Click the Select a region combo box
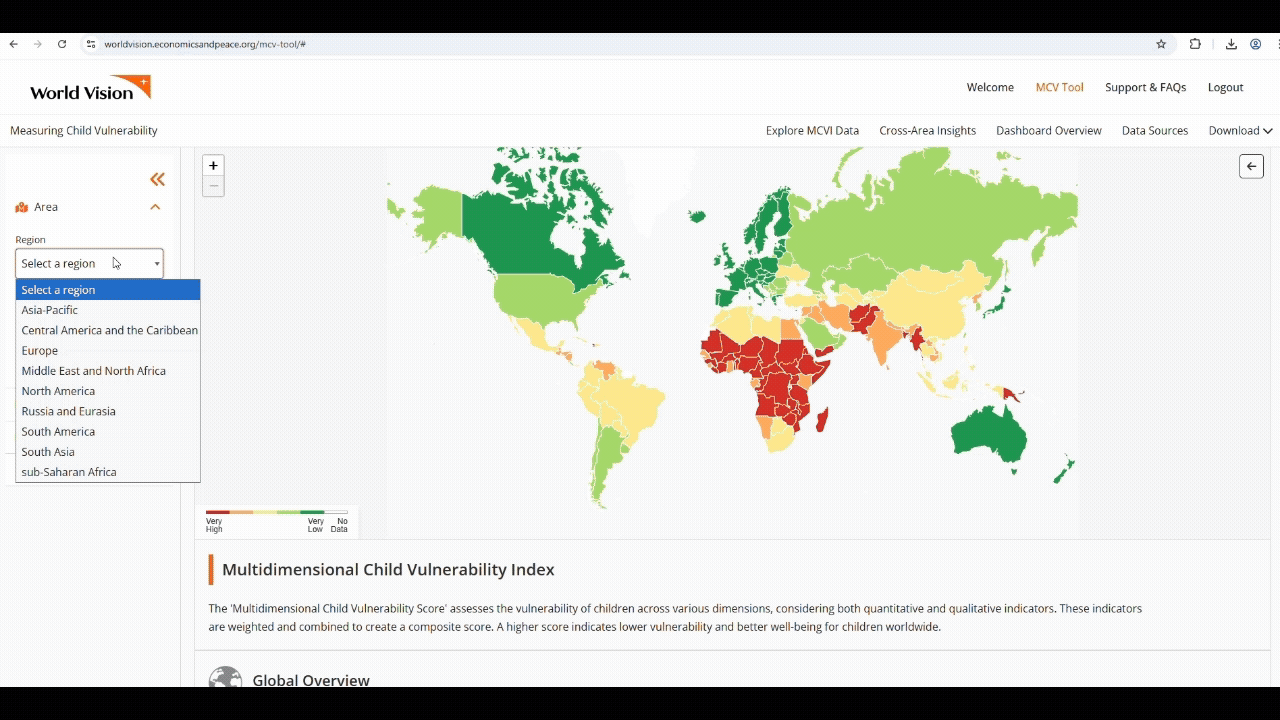This screenshot has height=720, width=1280. click(x=89, y=264)
